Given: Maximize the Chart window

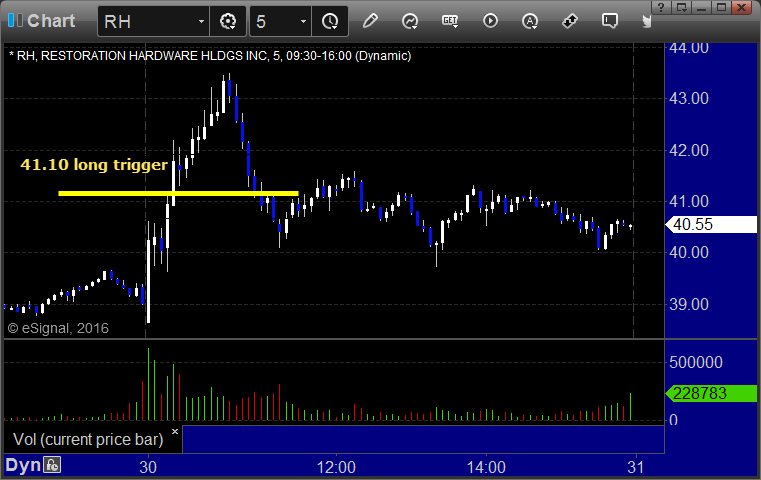Looking at the screenshot, I should click(722, 7).
